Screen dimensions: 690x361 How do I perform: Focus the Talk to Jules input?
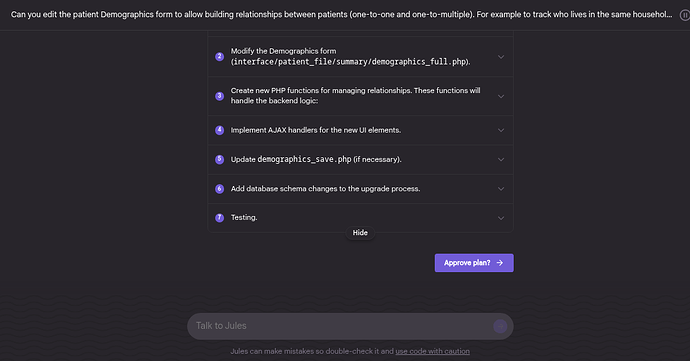tap(339, 326)
